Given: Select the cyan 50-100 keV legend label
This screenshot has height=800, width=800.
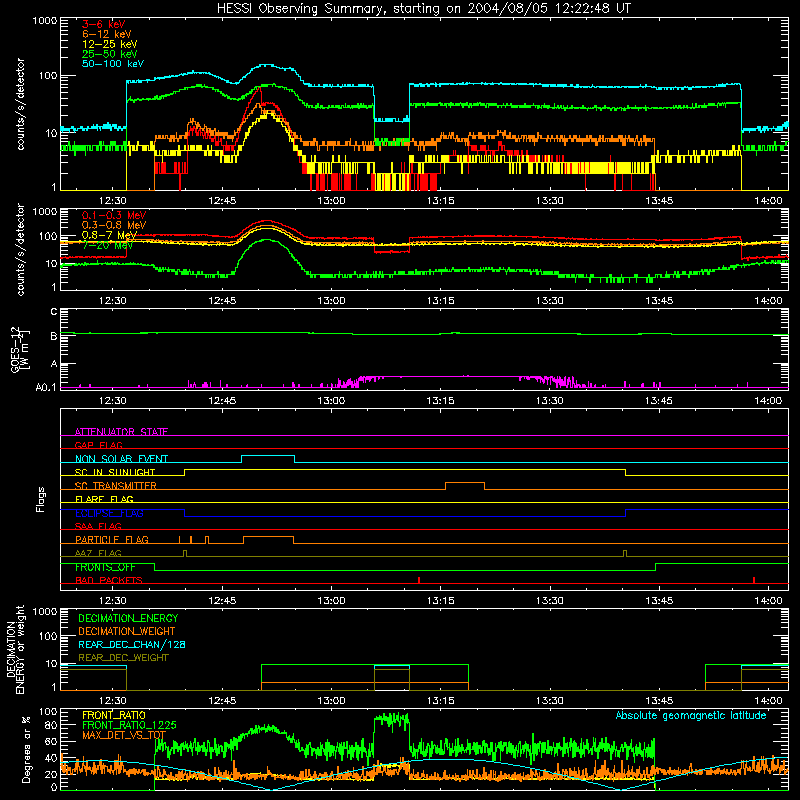Looking at the screenshot, I should tap(112, 64).
